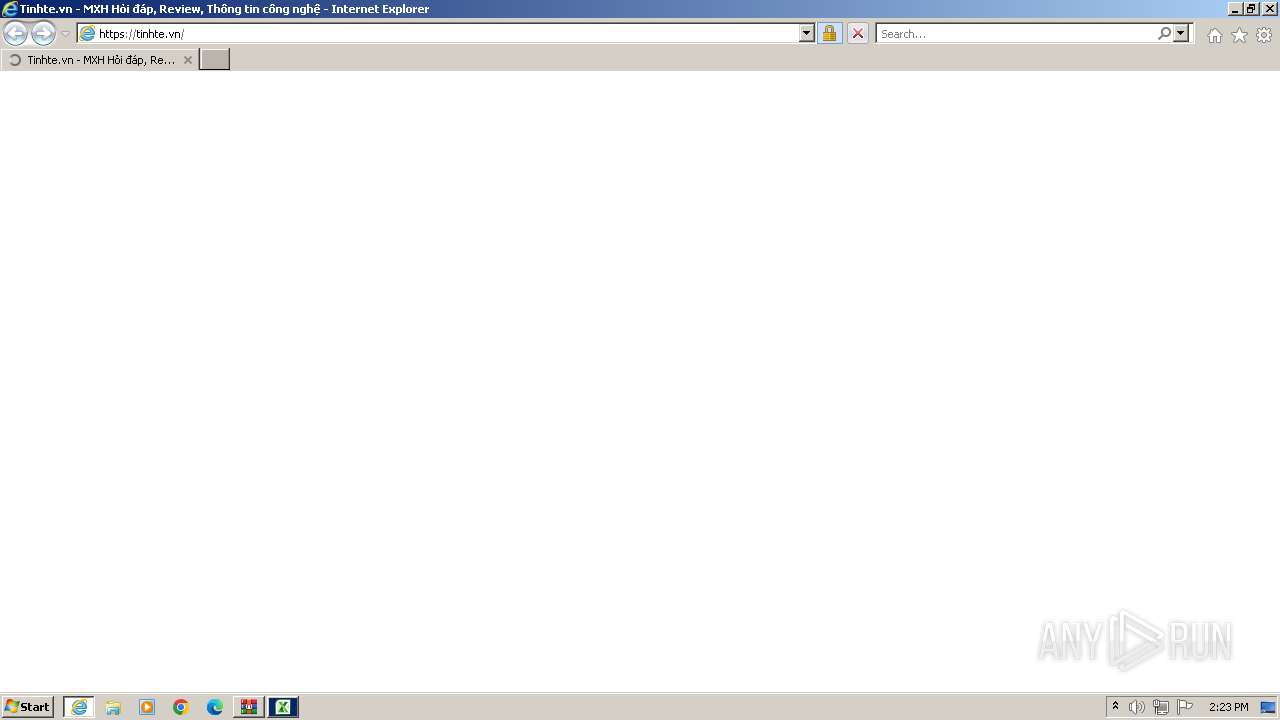The width and height of the screenshot is (1280, 720).
Task: Open Action Center flag icon
Action: click(x=1185, y=707)
